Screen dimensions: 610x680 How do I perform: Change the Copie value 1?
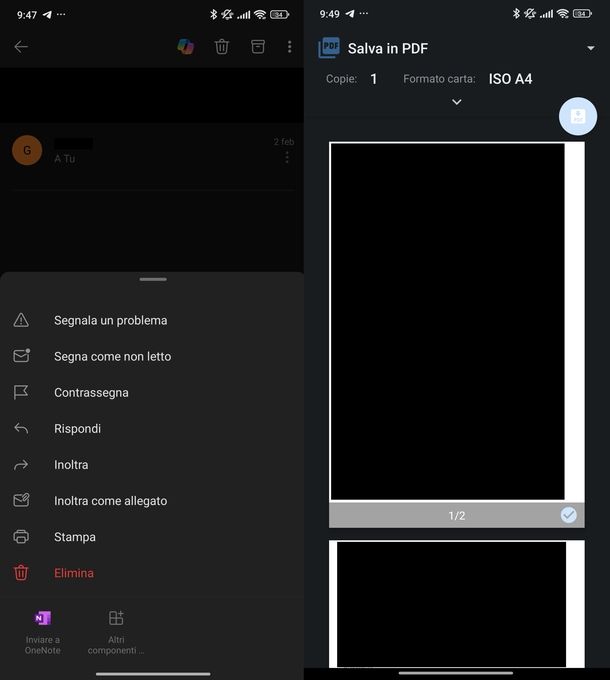click(x=373, y=79)
